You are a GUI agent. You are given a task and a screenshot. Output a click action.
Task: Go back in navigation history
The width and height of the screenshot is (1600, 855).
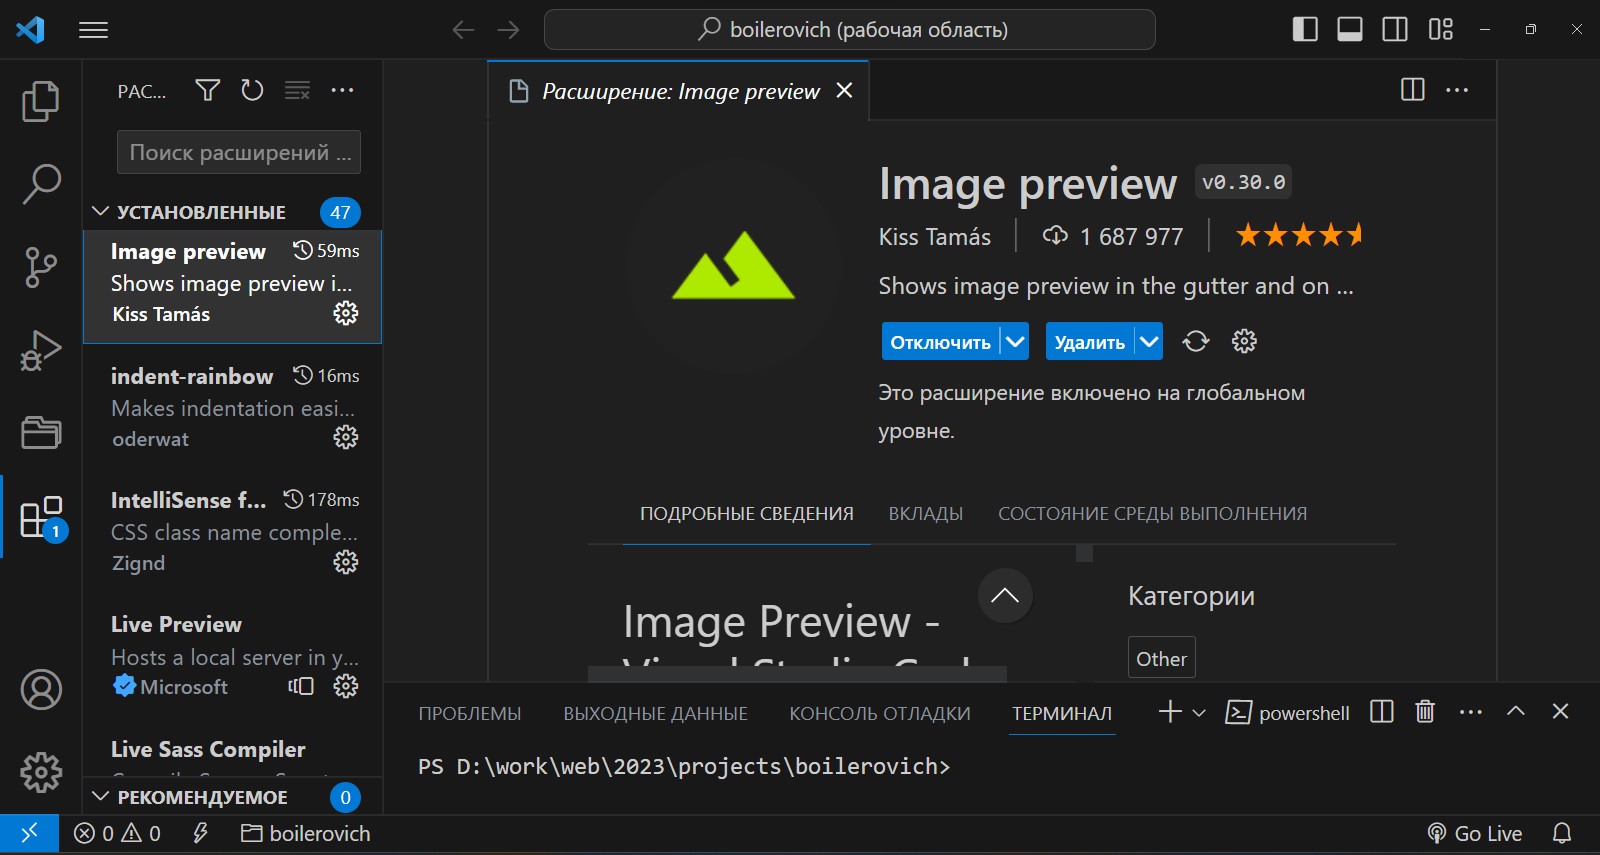[463, 30]
